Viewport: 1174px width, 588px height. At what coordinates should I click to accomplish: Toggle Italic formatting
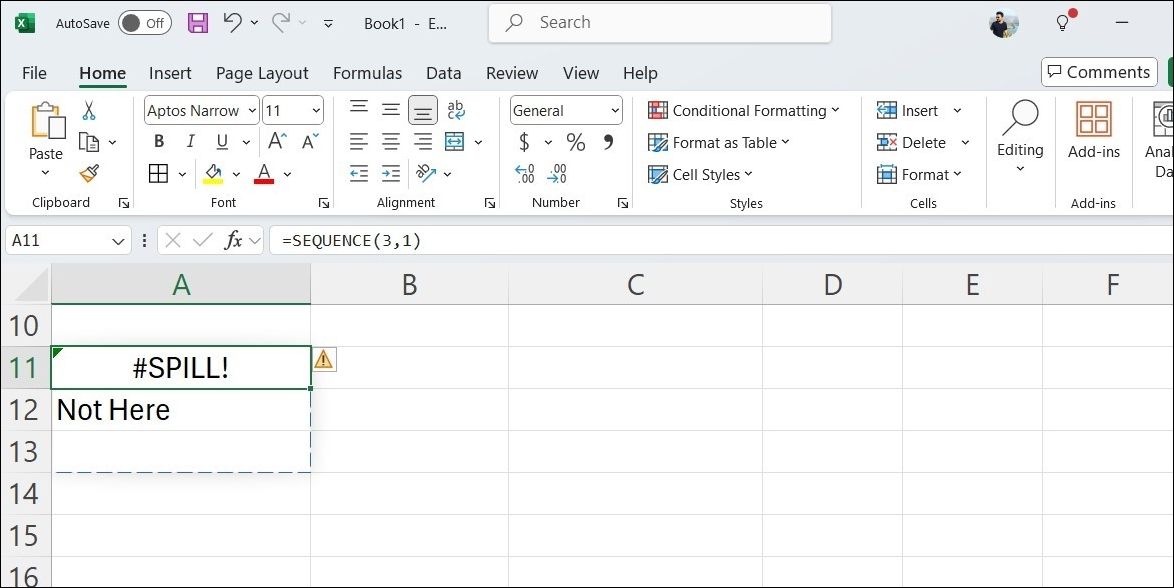coord(190,142)
